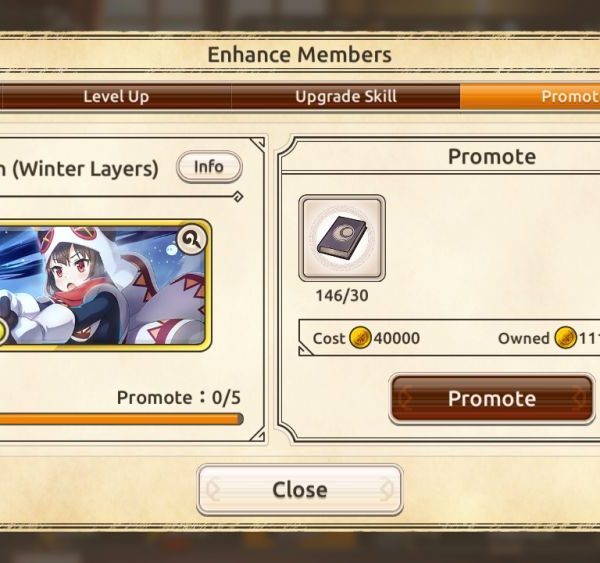Select the orange Promote tab

click(x=530, y=96)
